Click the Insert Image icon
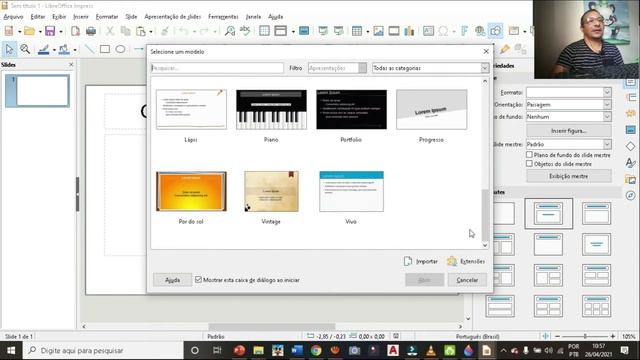This screenshot has height=360, width=640. pyautogui.click(x=378, y=31)
